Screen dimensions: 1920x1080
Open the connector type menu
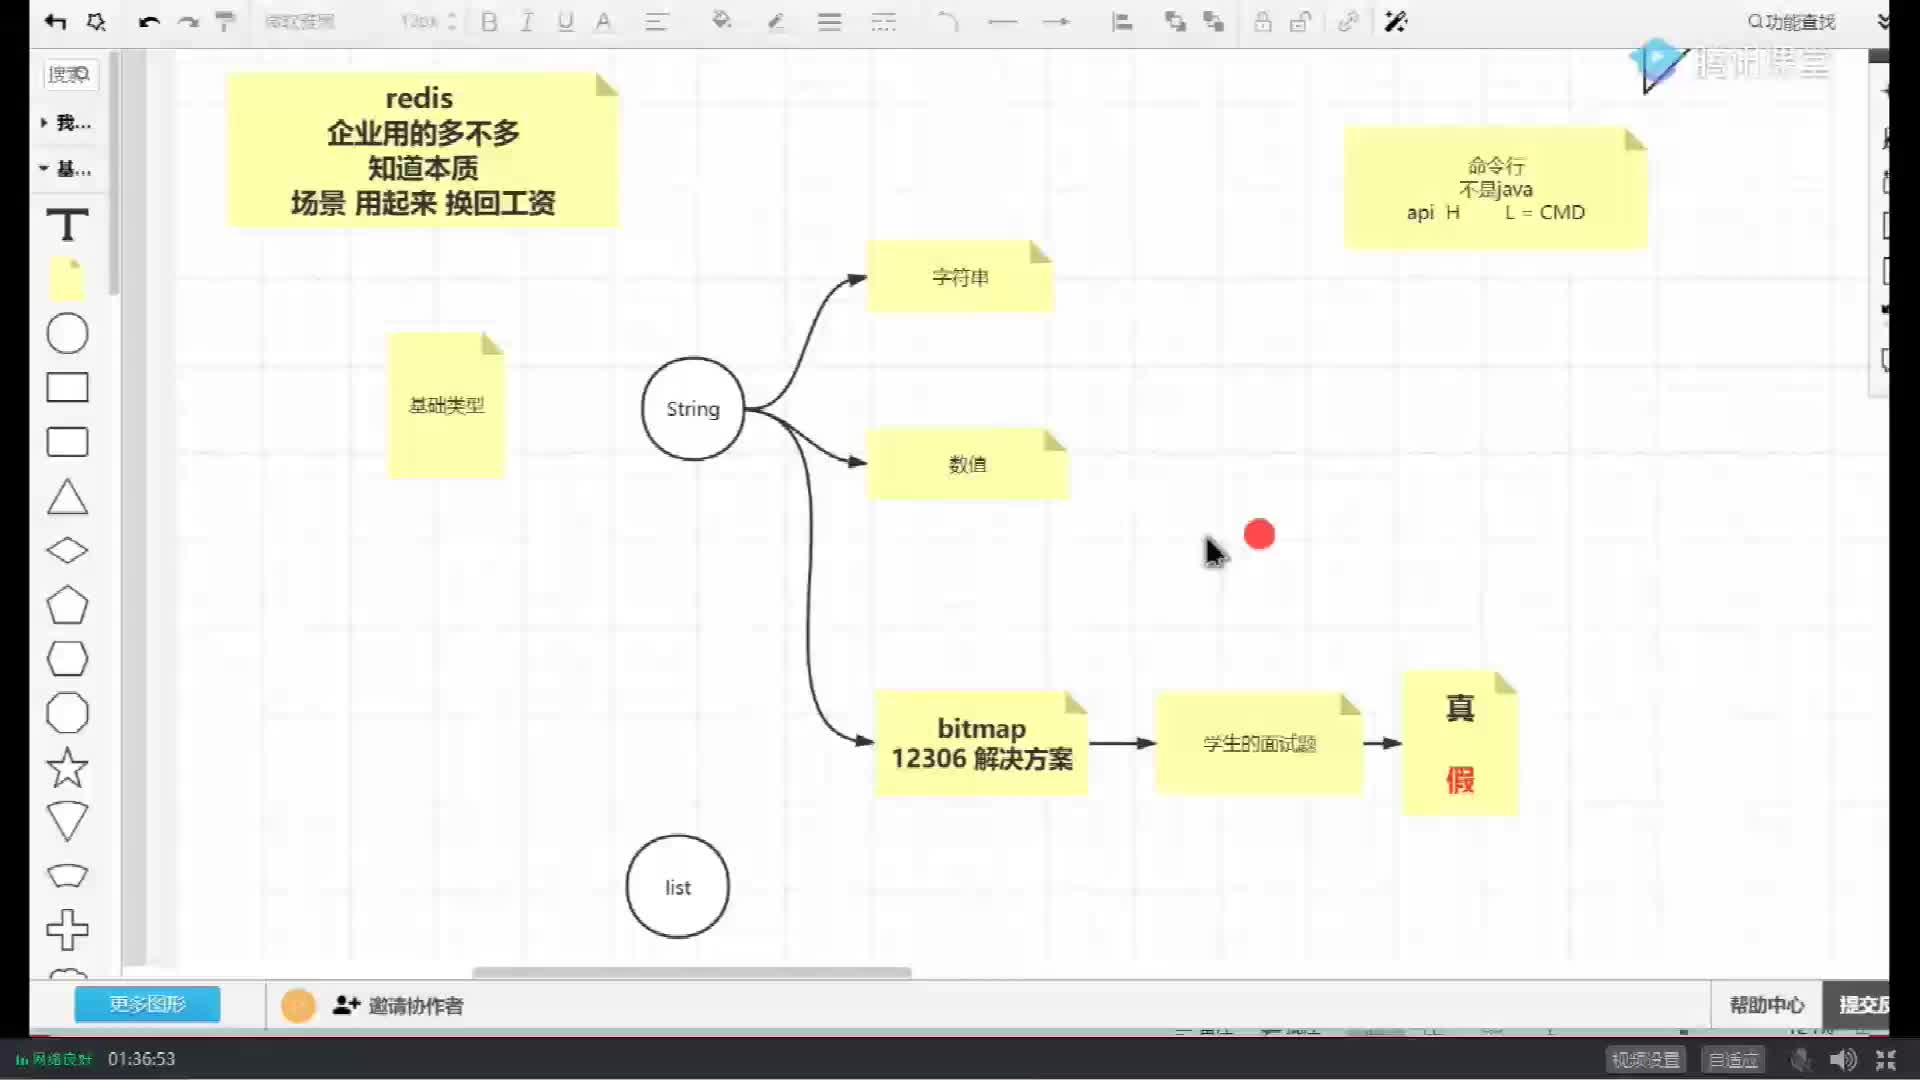point(947,22)
